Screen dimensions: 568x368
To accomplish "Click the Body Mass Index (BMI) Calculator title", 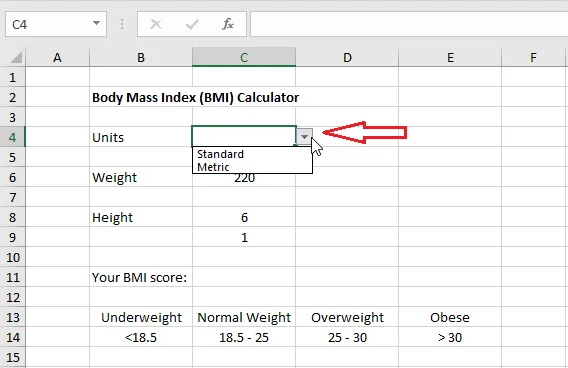I will tap(195, 97).
